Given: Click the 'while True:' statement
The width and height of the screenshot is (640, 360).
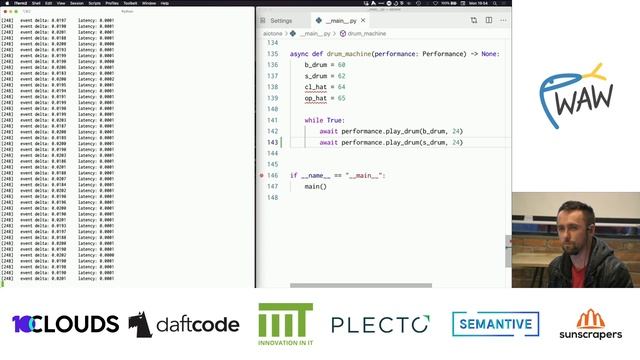Looking at the screenshot, I should tap(324, 120).
